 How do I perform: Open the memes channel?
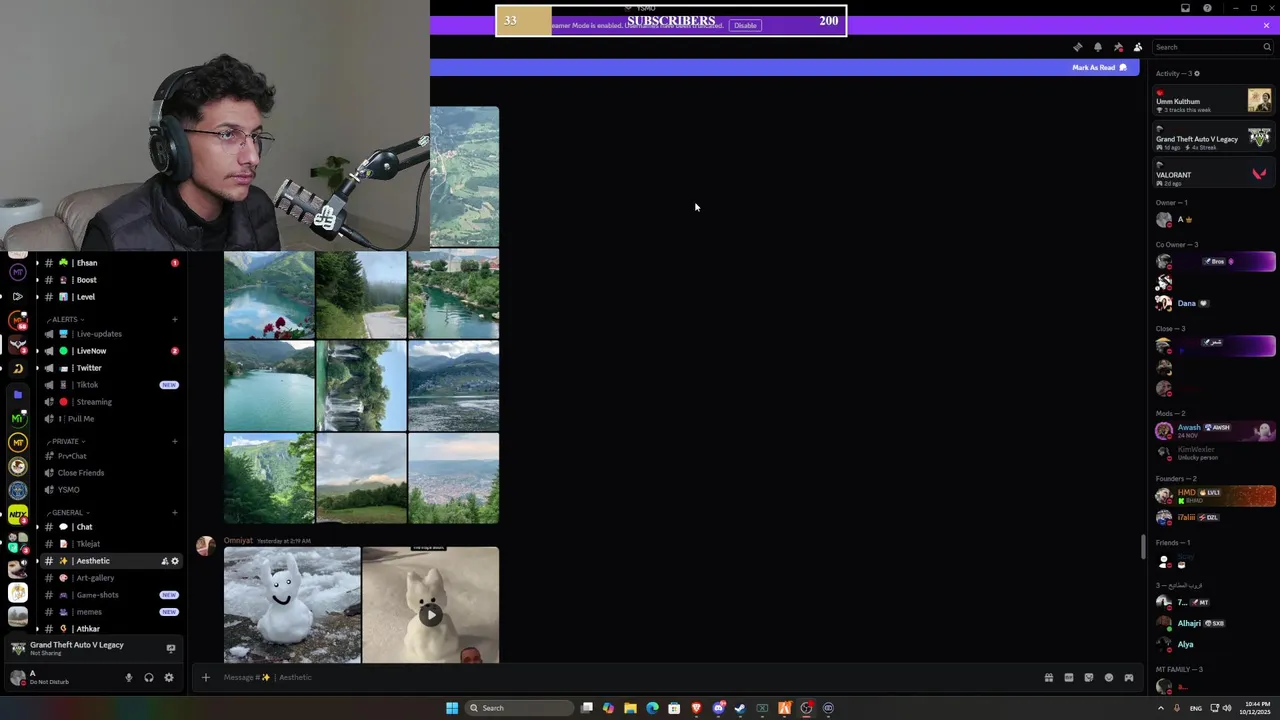point(110,612)
